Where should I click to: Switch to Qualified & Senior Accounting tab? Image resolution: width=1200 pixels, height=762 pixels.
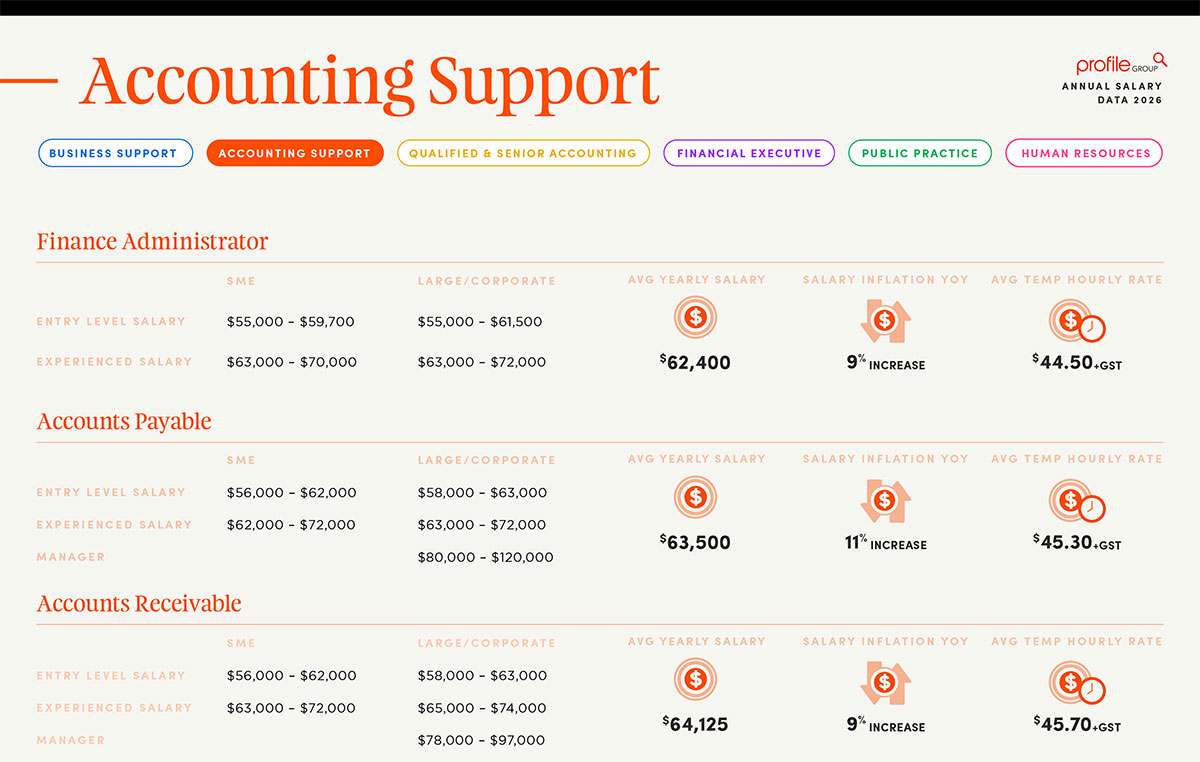[523, 153]
